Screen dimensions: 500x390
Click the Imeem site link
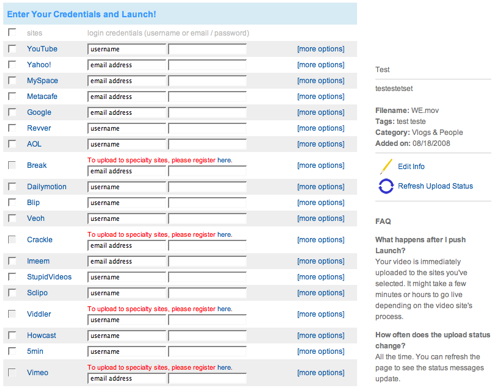[38, 261]
